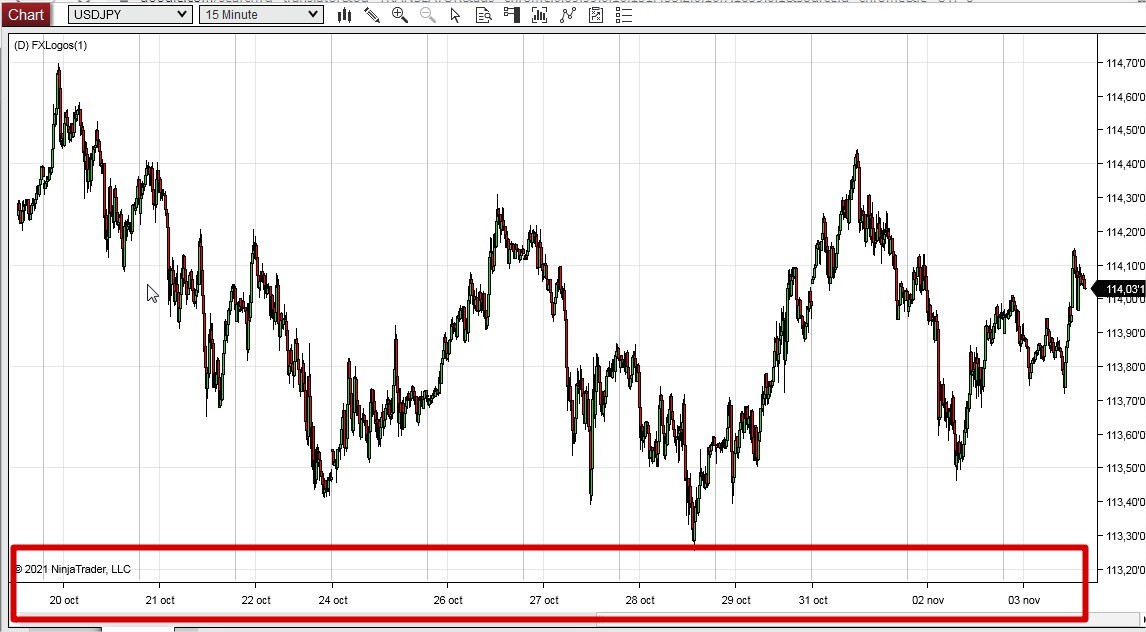Screen dimensions: 1146x632
Task: Click the clipboard icon in toolbar
Action: (596, 15)
